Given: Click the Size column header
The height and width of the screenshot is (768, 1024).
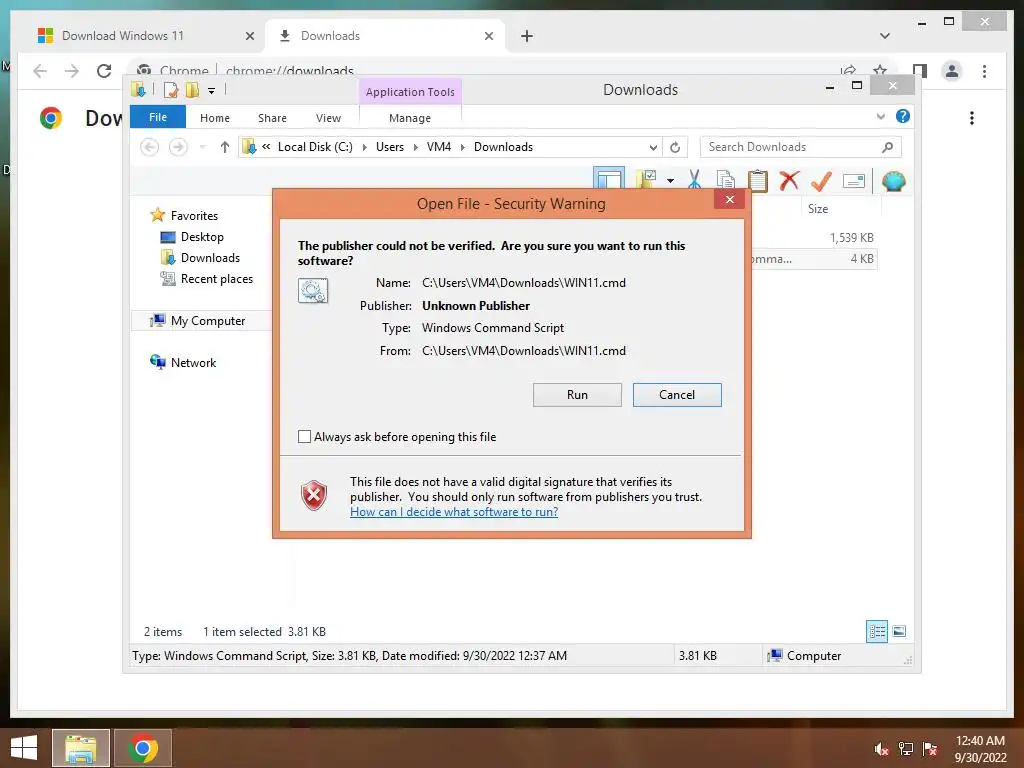Looking at the screenshot, I should pos(818,209).
